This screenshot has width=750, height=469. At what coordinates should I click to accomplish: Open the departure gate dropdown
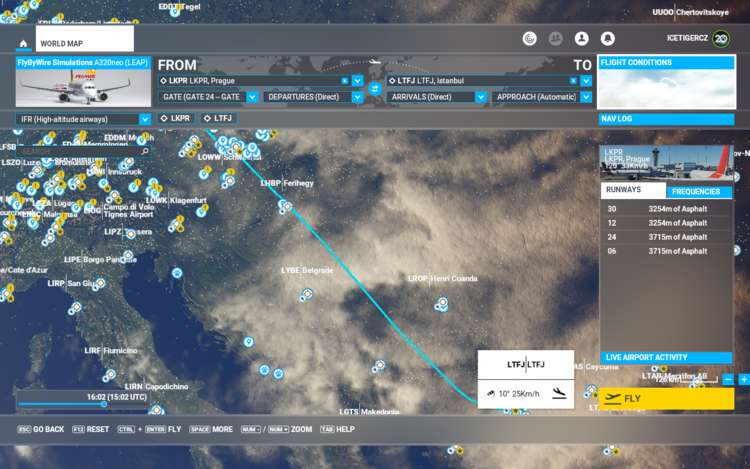pos(250,97)
